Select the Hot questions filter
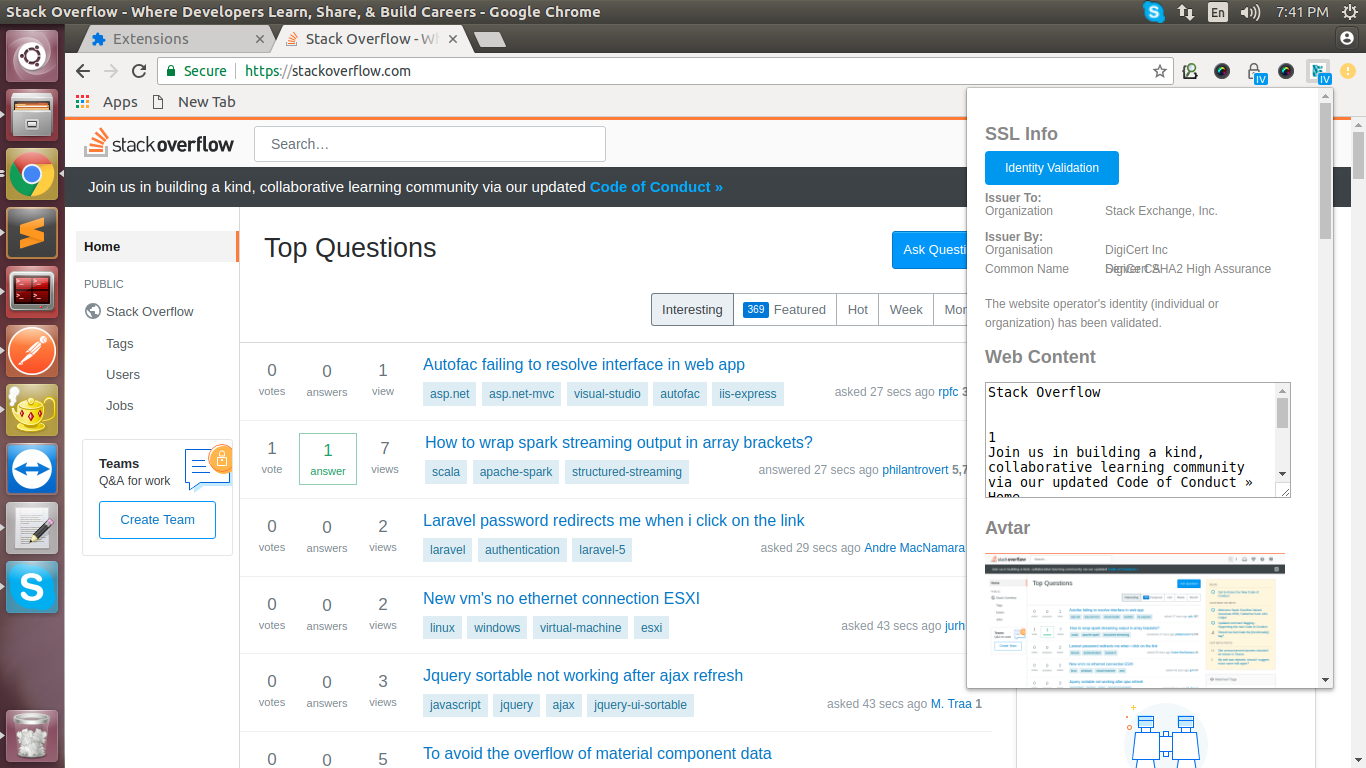Image resolution: width=1366 pixels, height=768 pixels. pyautogui.click(x=858, y=309)
